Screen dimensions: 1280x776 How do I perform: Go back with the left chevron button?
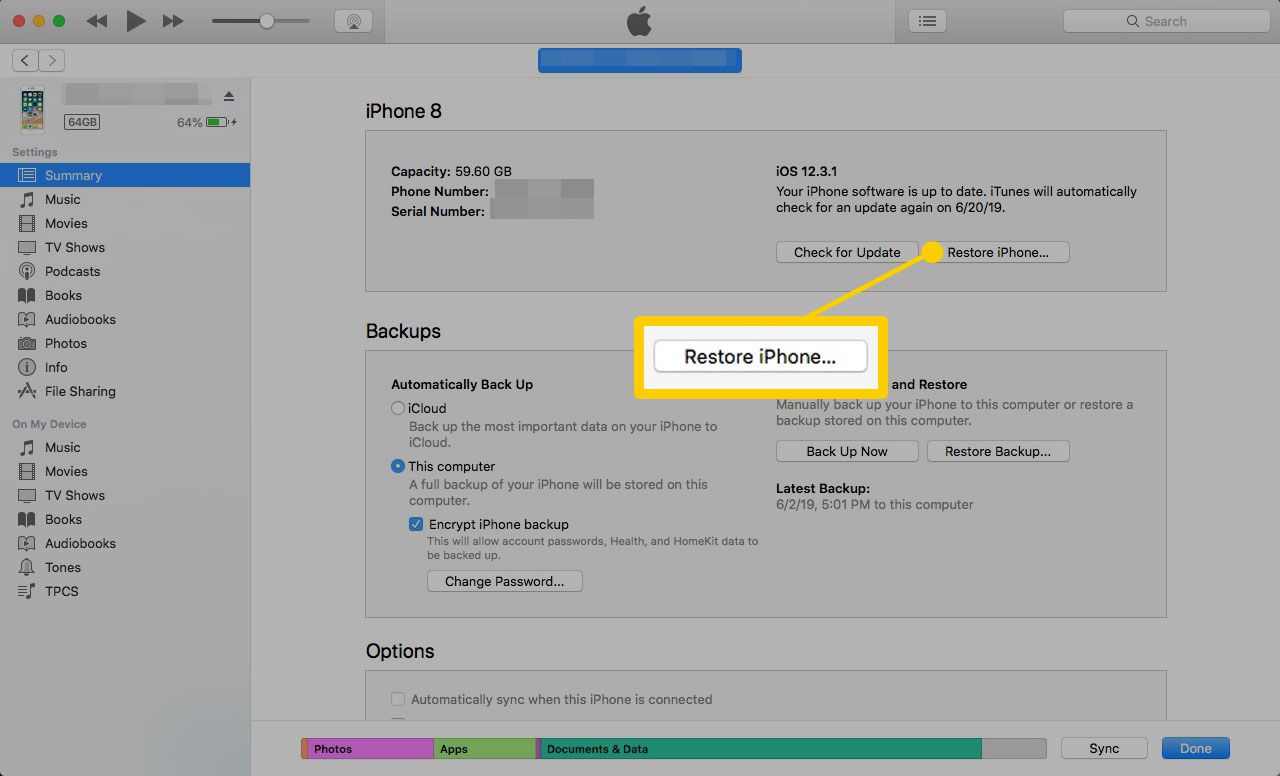point(26,61)
